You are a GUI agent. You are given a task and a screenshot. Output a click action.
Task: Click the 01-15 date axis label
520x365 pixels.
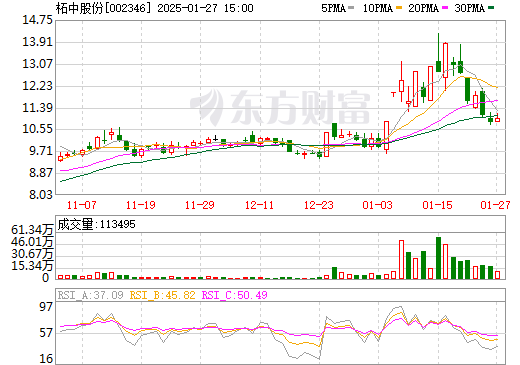(437, 205)
